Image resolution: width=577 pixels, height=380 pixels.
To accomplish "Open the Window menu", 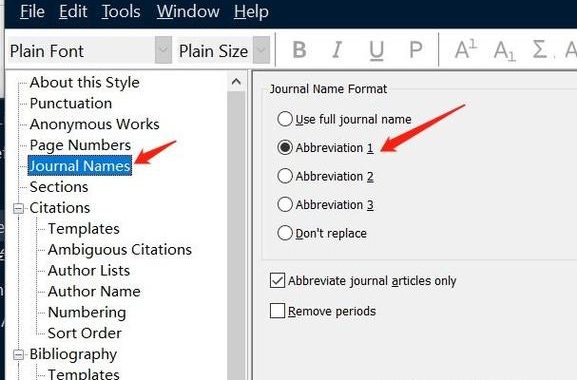I will [x=188, y=11].
